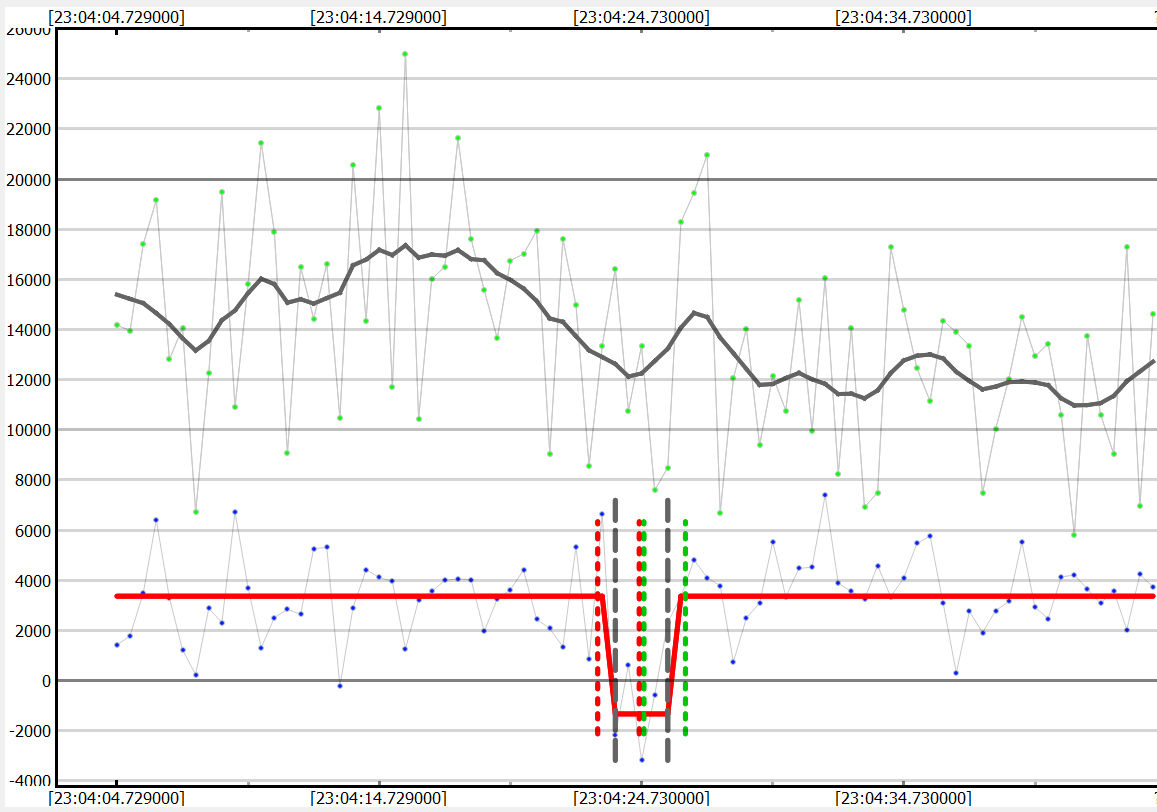1157x812 pixels.
Task: Click the 12000 y-axis label
Action: (28, 380)
